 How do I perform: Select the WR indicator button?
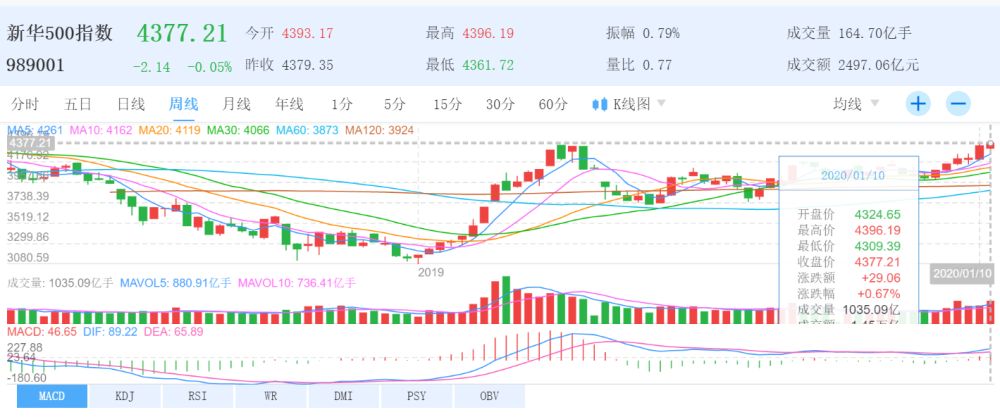tap(271, 397)
